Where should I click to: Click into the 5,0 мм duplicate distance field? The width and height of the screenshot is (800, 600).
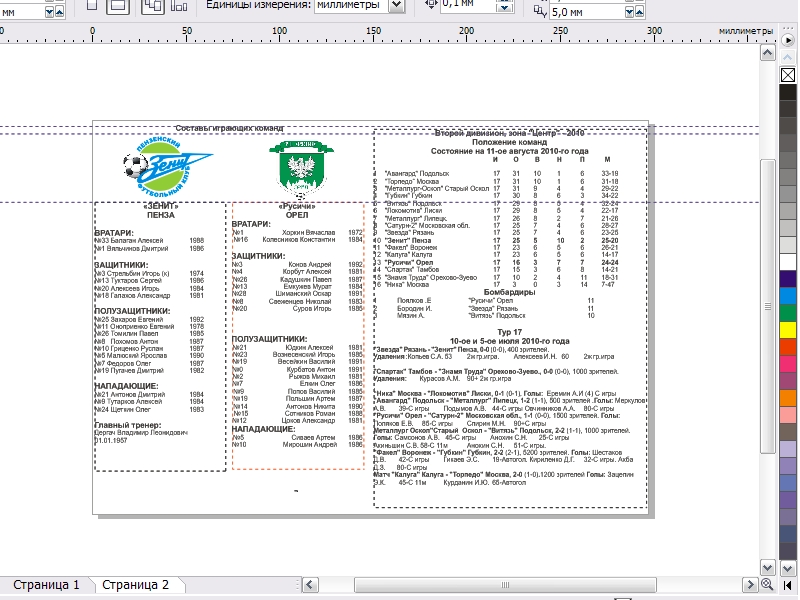click(x=587, y=12)
